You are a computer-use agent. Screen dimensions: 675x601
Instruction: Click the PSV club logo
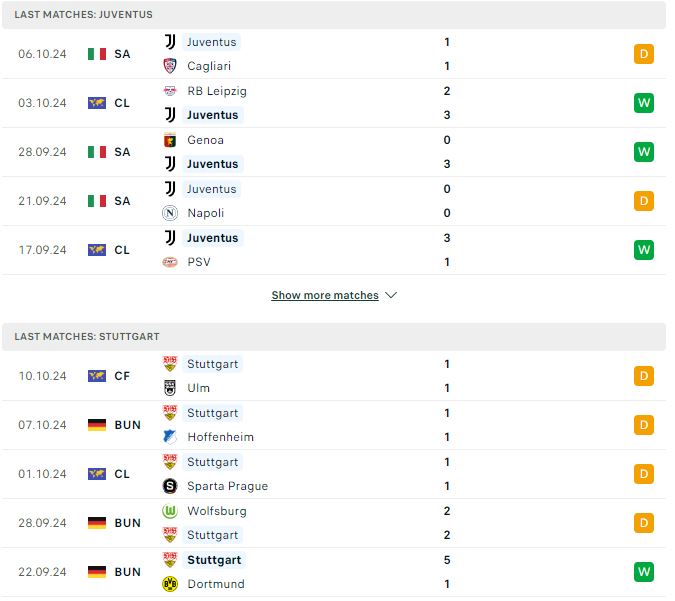pyautogui.click(x=170, y=262)
